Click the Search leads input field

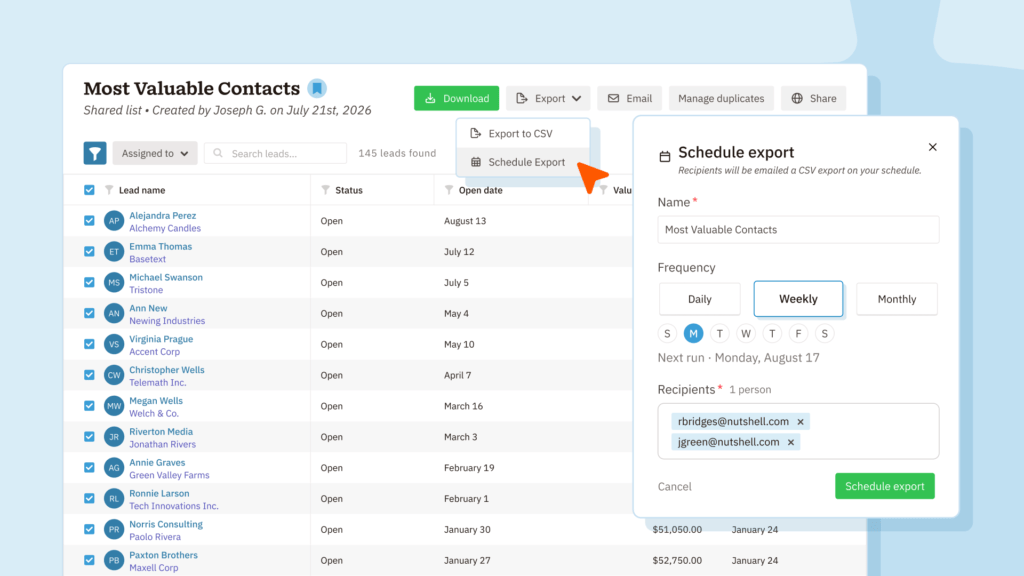pyautogui.click(x=275, y=153)
